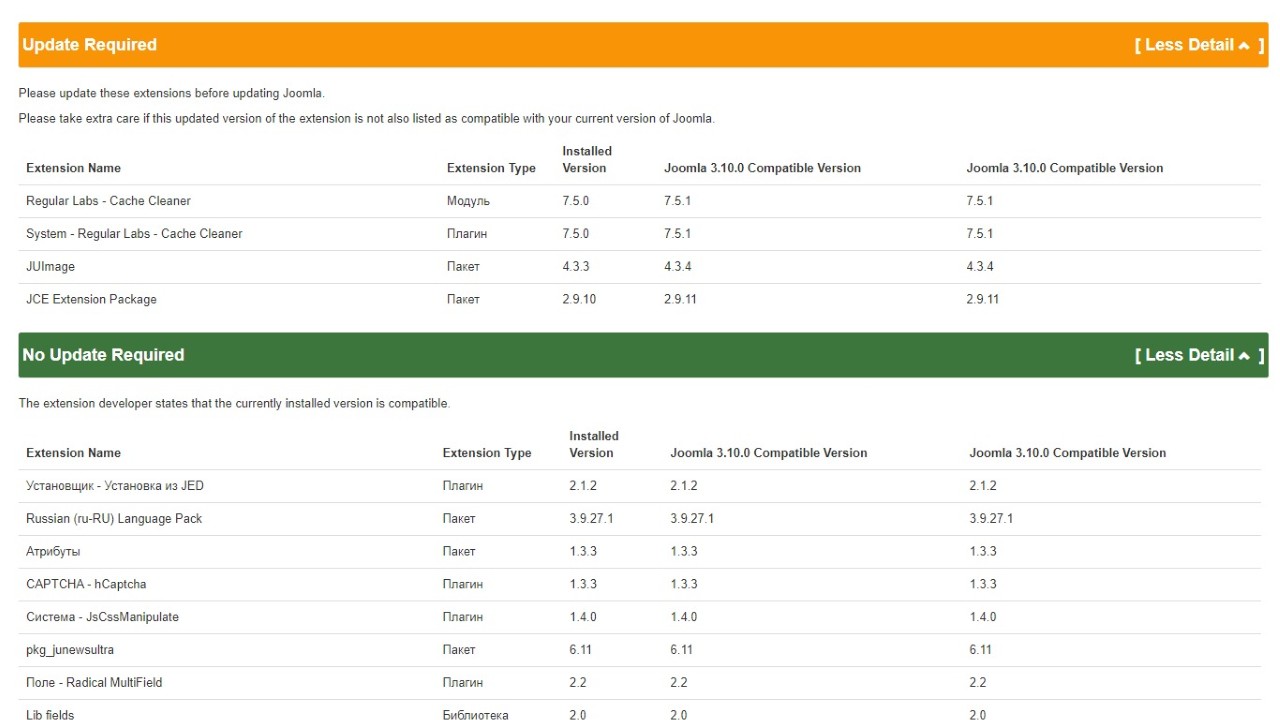This screenshot has width=1280, height=720.
Task: Click the 'extension developer states' compatibility note
Action: [234, 404]
